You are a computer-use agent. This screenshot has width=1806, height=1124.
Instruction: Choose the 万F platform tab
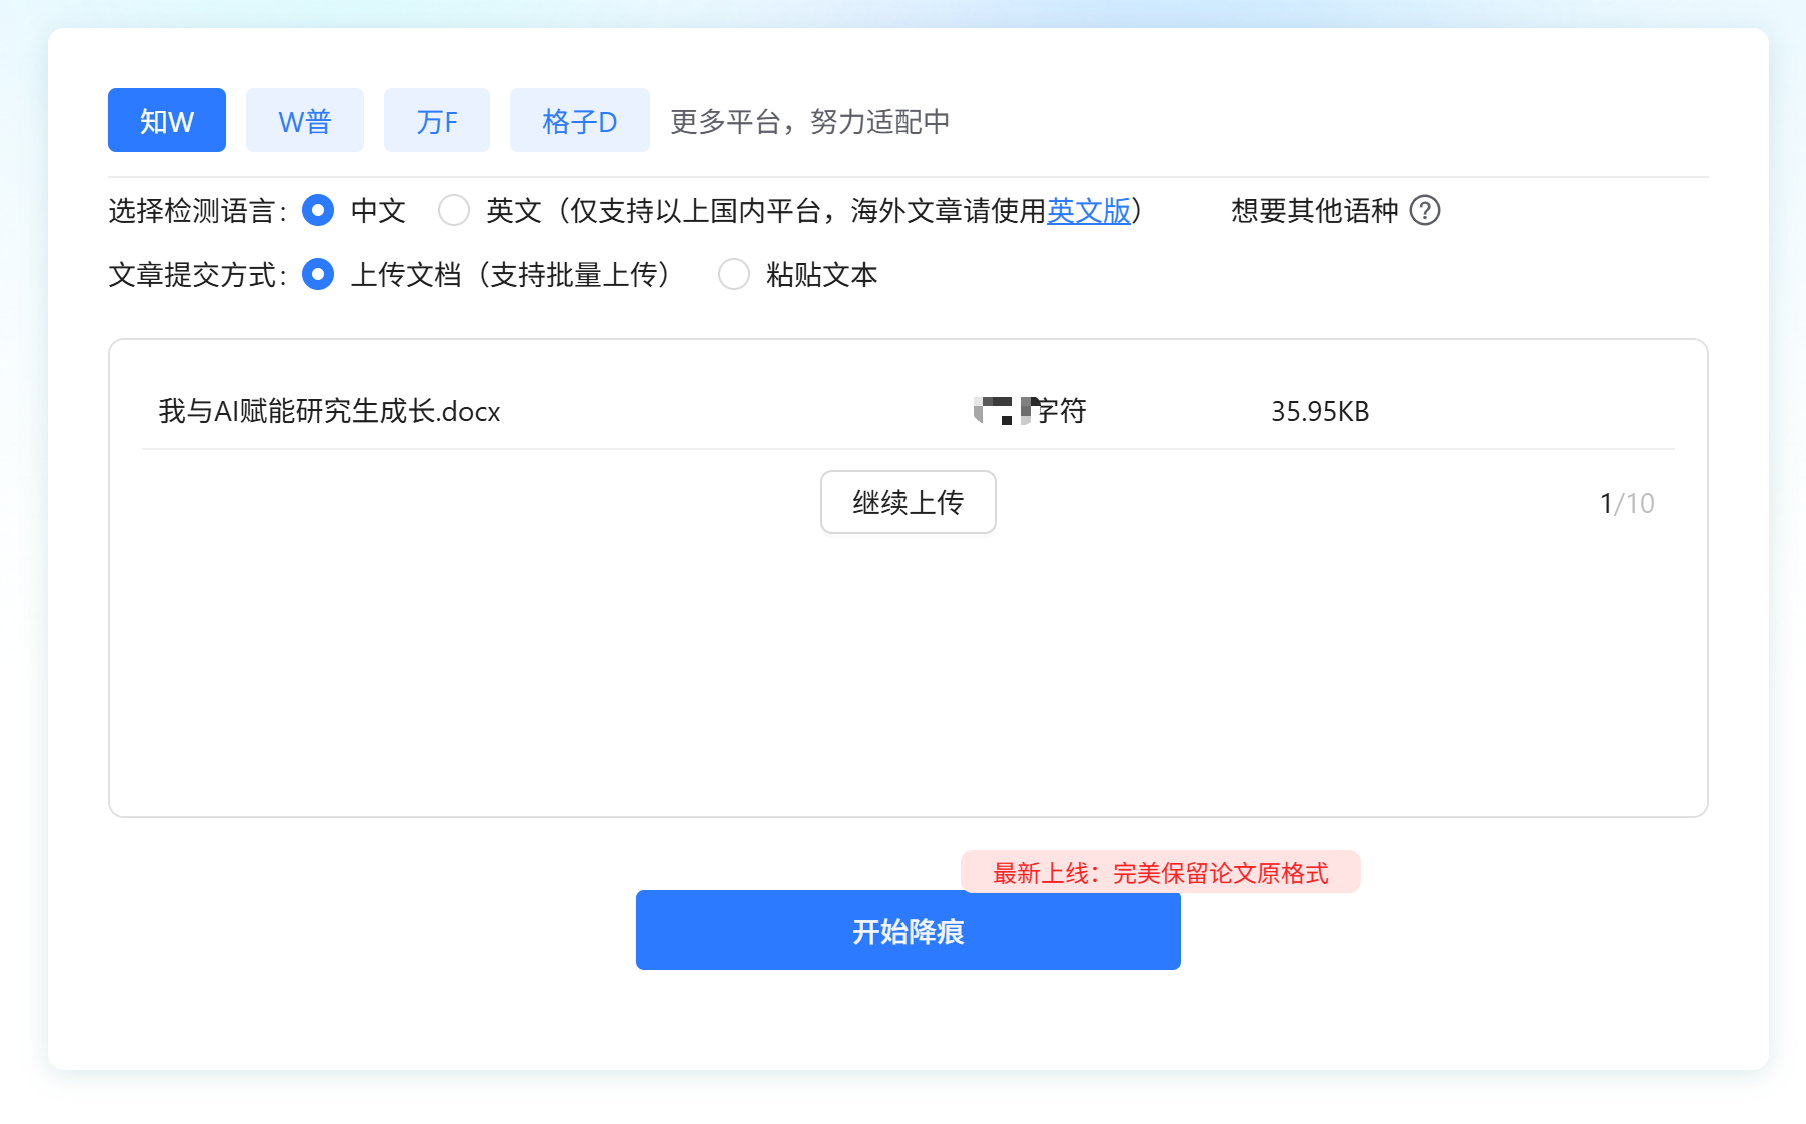tap(437, 120)
